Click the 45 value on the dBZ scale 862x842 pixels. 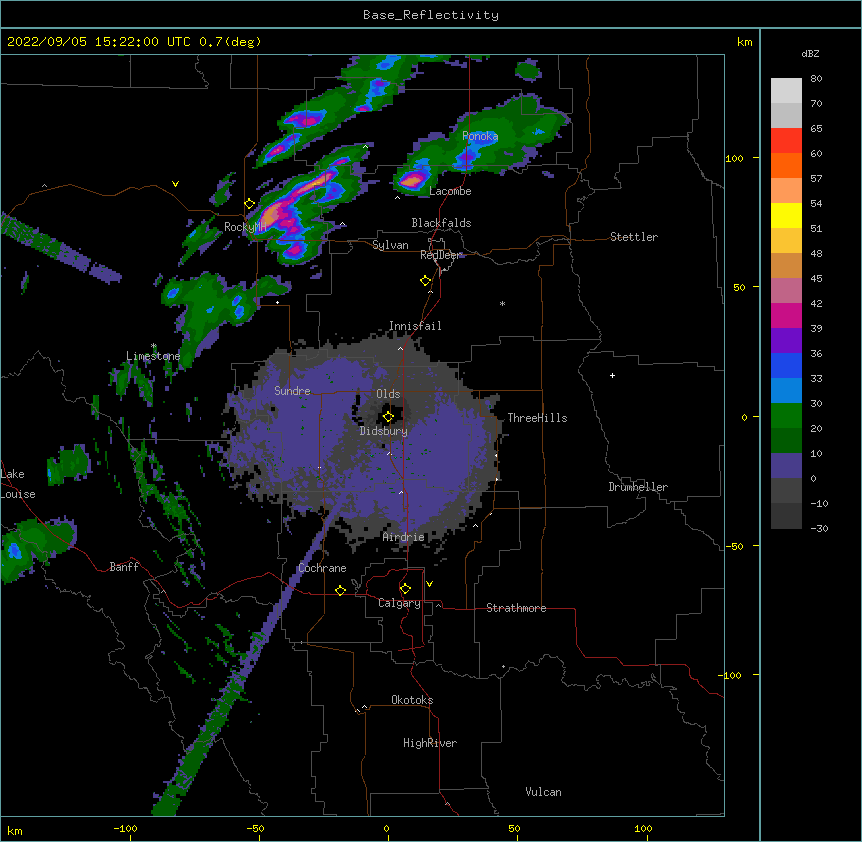pyautogui.click(x=816, y=279)
